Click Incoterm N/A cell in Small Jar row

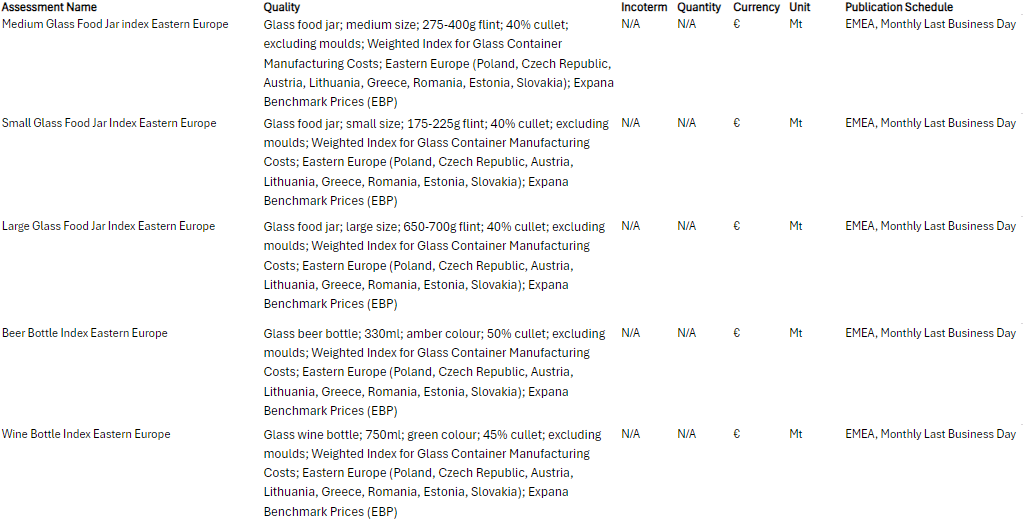pos(630,123)
